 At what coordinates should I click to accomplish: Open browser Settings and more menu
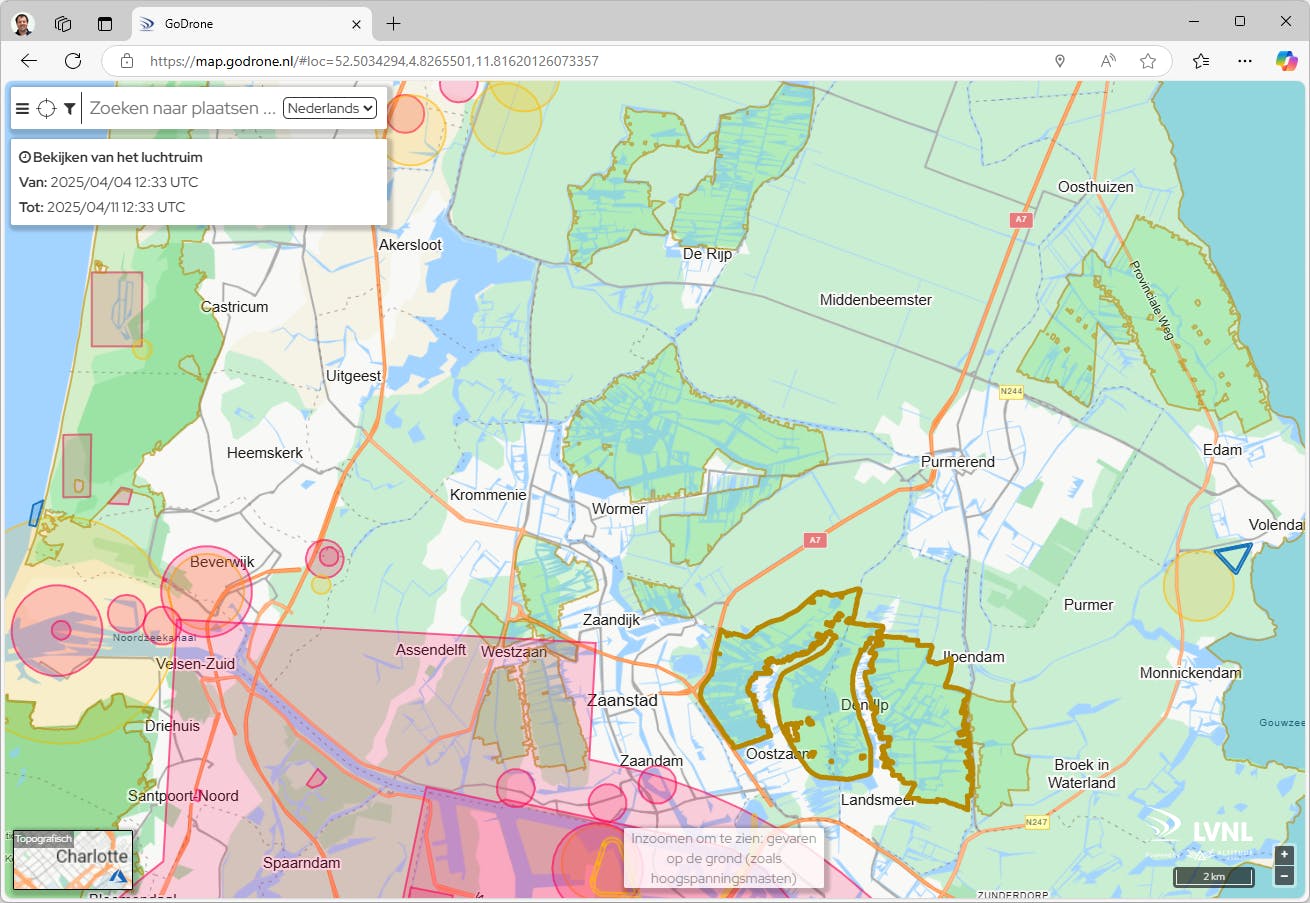pos(1245,61)
